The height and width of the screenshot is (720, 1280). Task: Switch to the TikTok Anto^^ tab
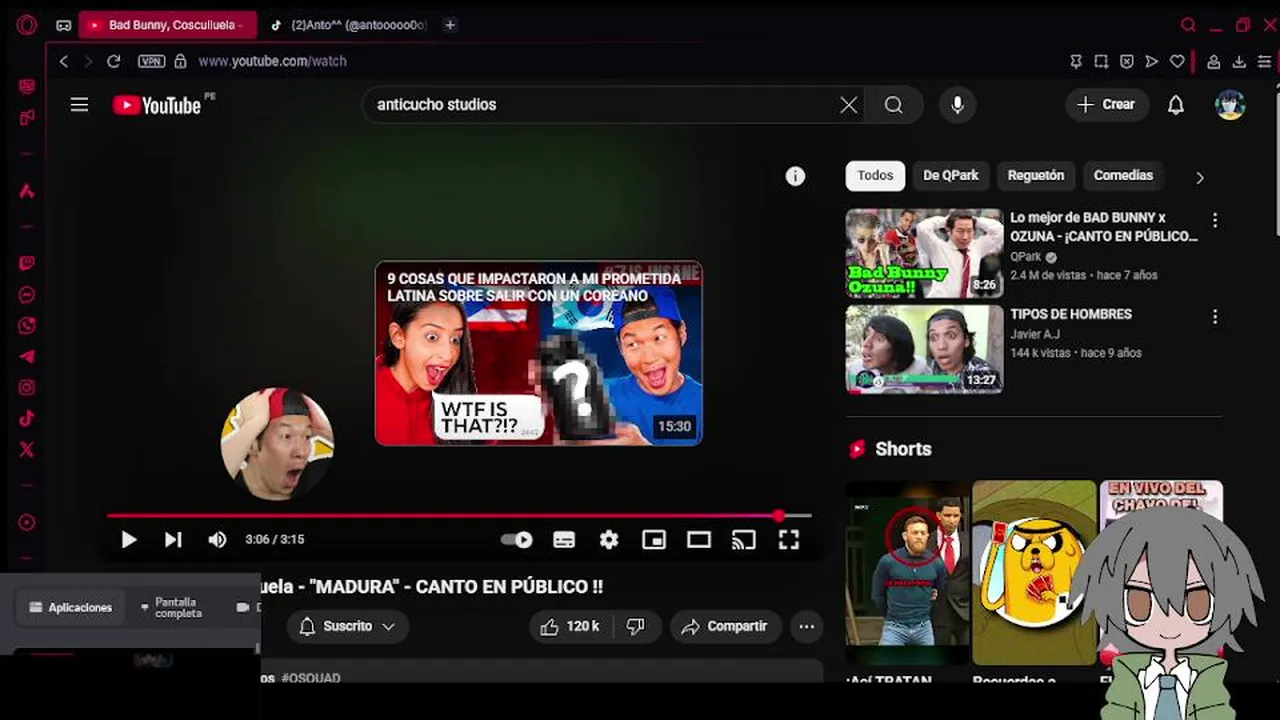click(350, 25)
